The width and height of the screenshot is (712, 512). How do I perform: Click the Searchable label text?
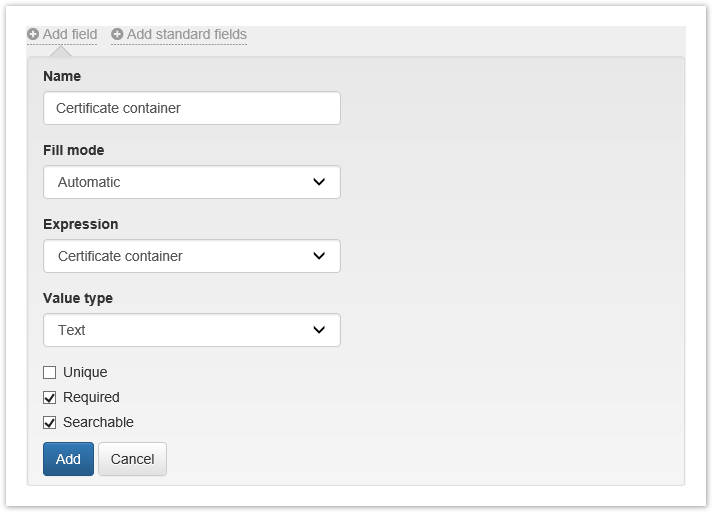pyautogui.click(x=98, y=422)
